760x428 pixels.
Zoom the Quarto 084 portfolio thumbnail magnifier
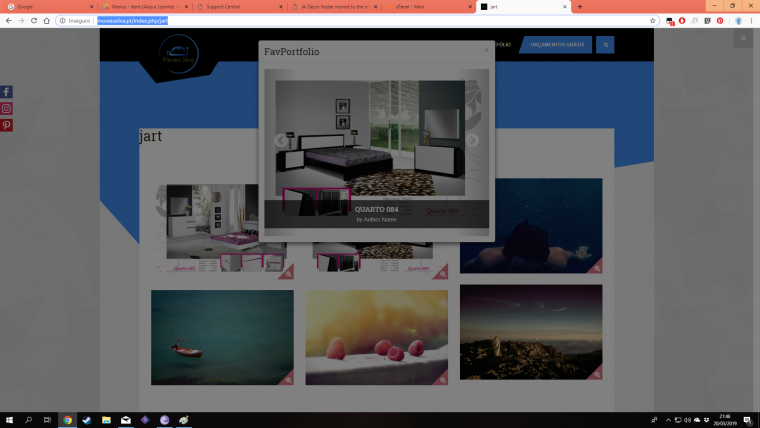tap(442, 274)
